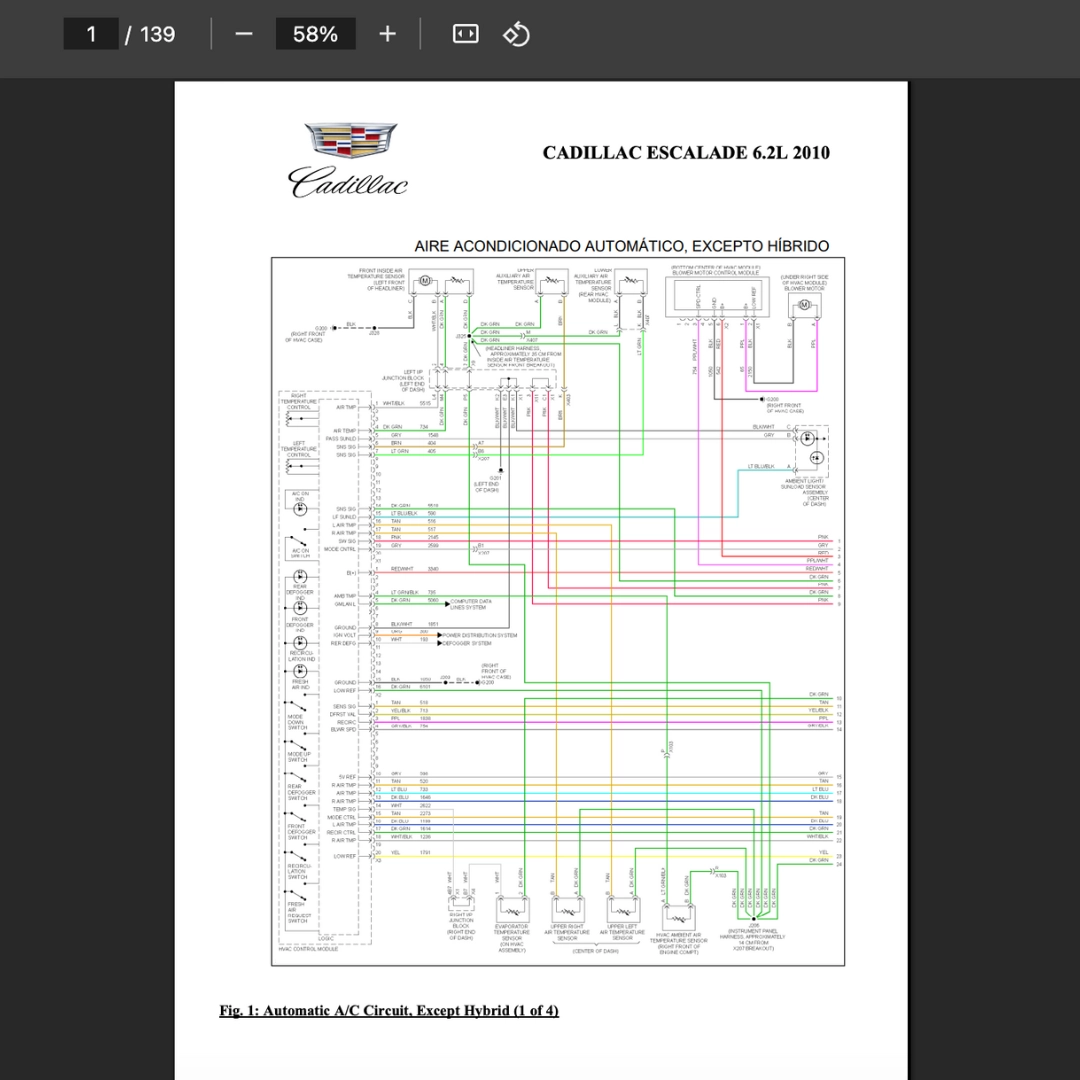Viewport: 1080px width, 1080px height.
Task: Click the 'AIRE ACONDICIONADO AUTOMÁTICO, EXCEPTO HÍBRIDO' heading
Action: click(x=621, y=246)
